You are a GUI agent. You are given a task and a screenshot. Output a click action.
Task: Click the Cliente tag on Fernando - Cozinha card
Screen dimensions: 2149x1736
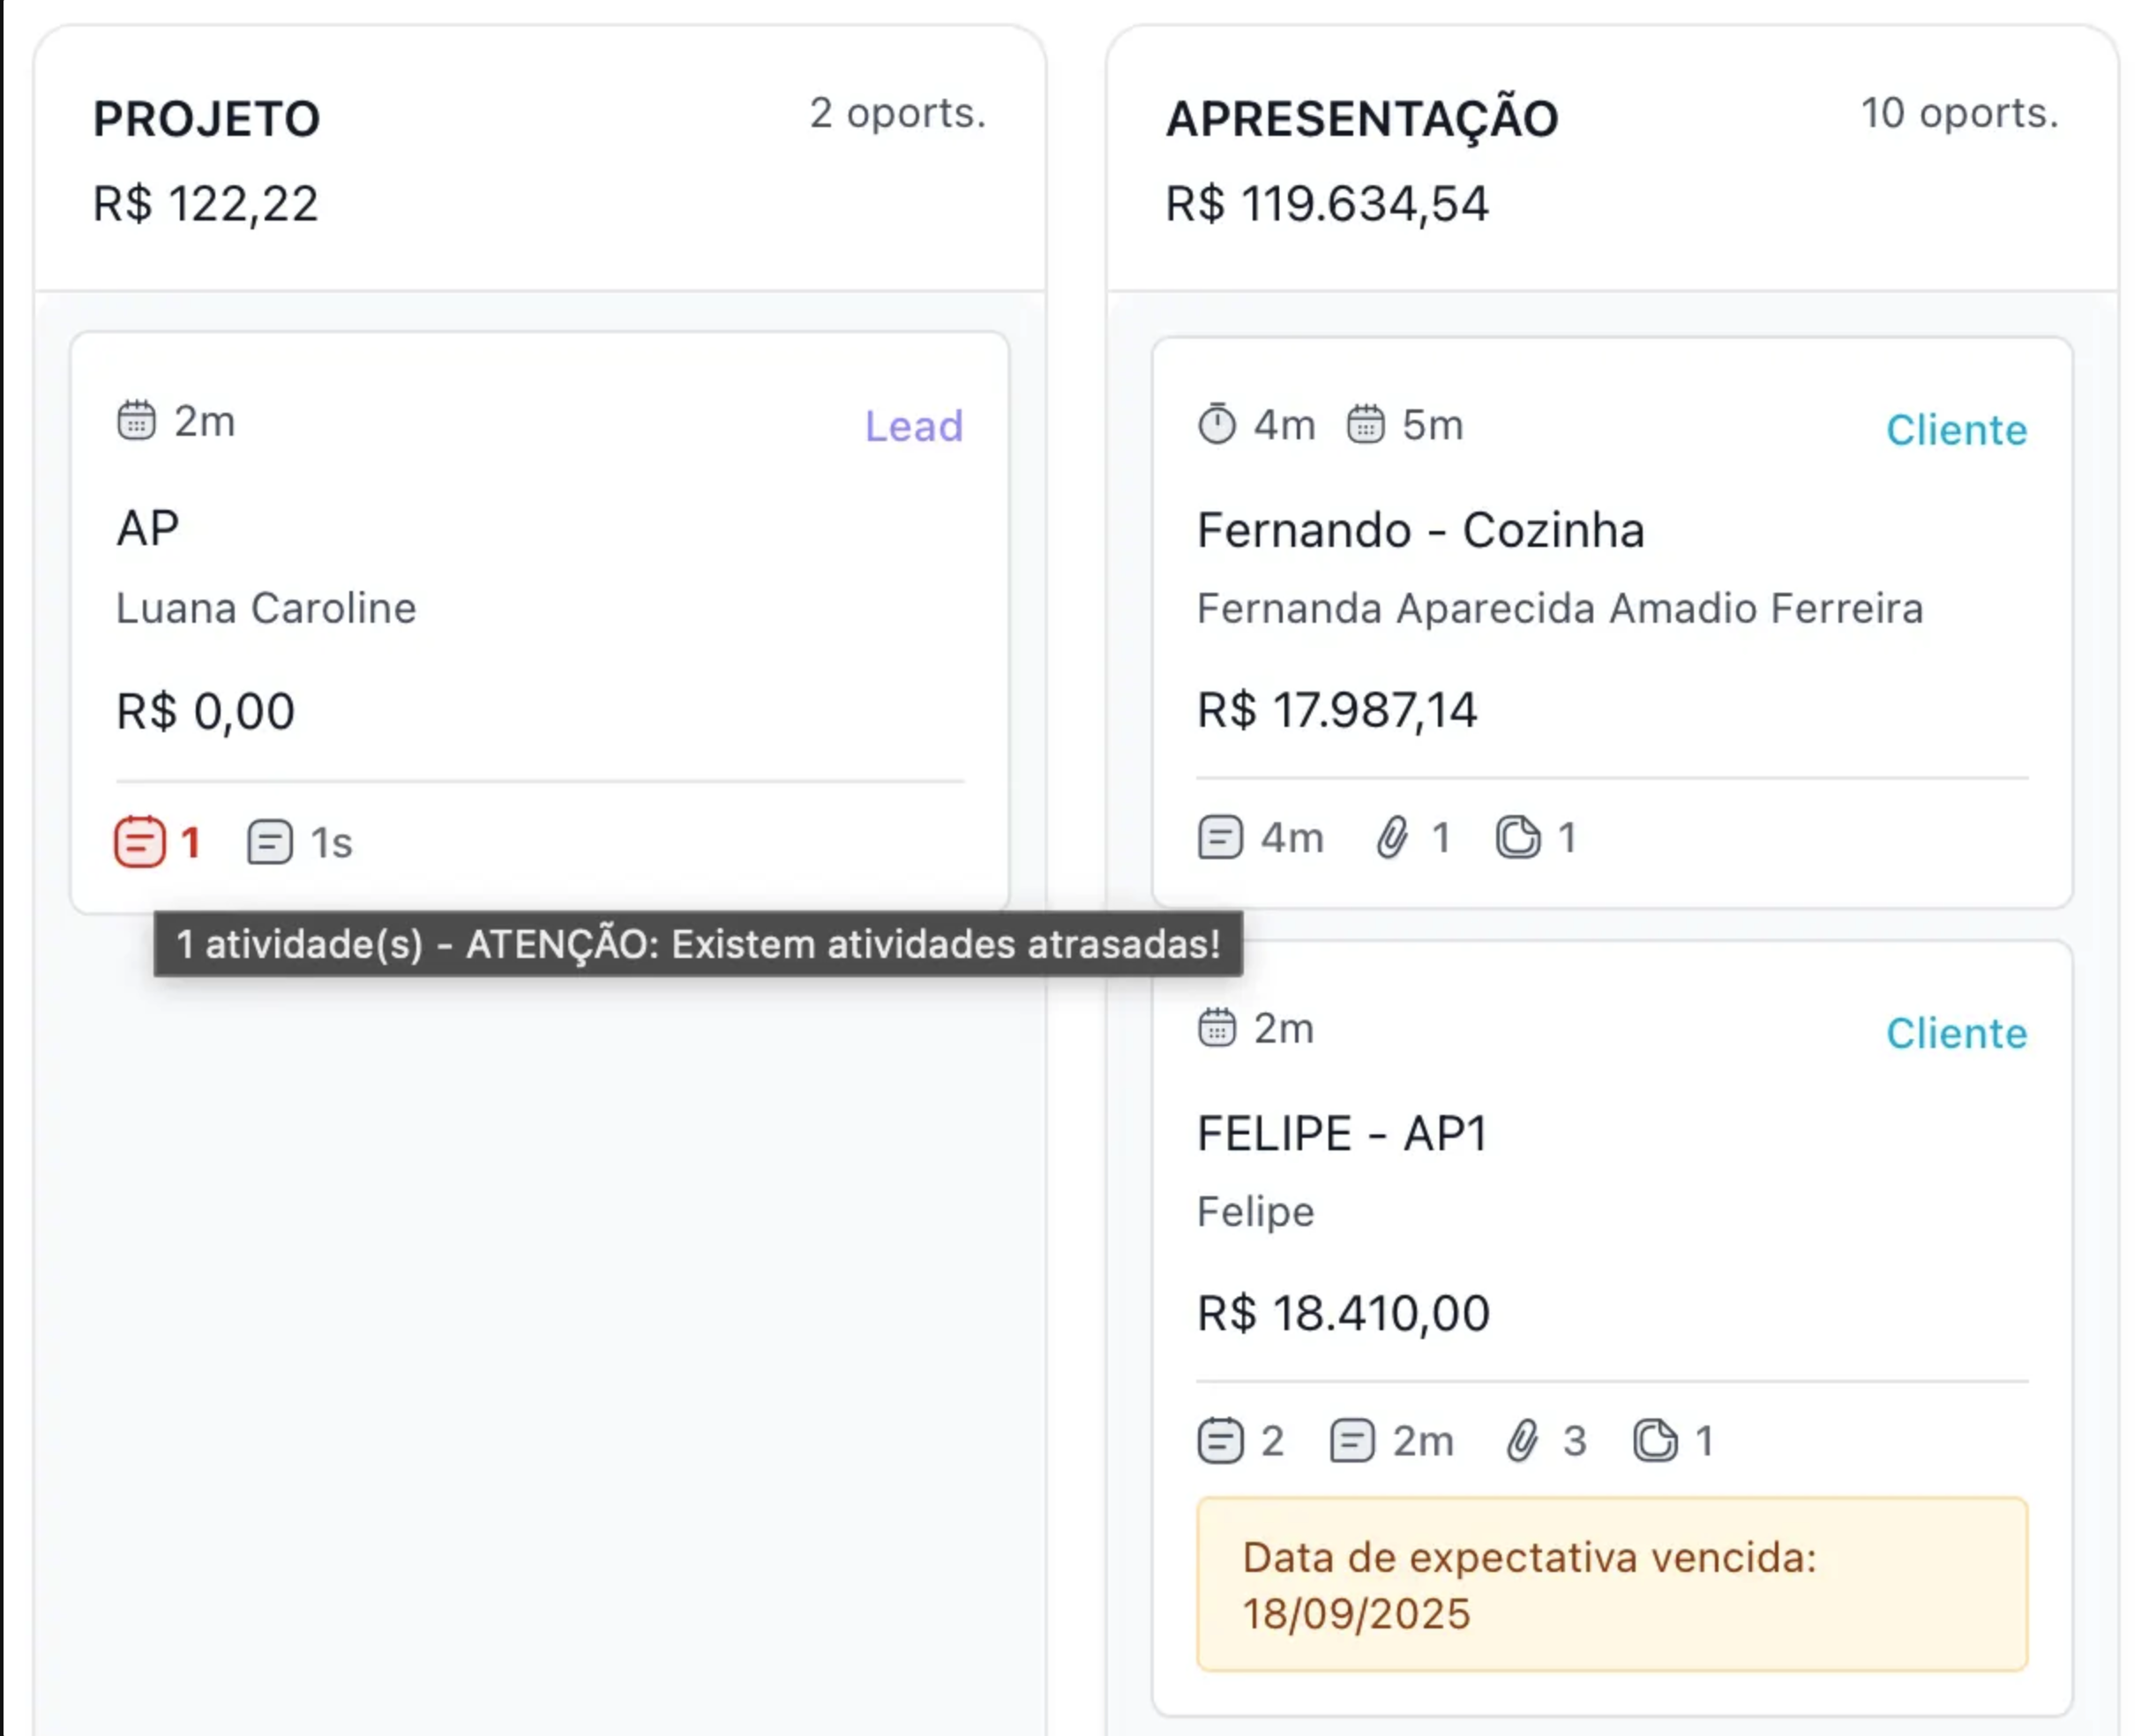(x=1956, y=430)
